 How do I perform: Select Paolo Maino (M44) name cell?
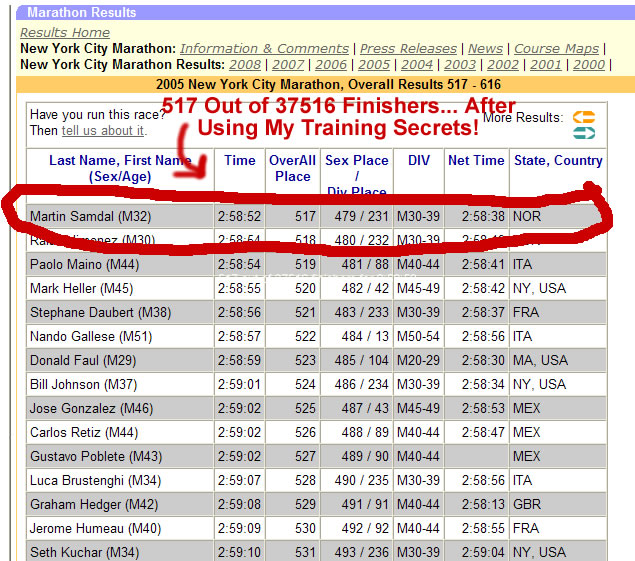pos(120,265)
